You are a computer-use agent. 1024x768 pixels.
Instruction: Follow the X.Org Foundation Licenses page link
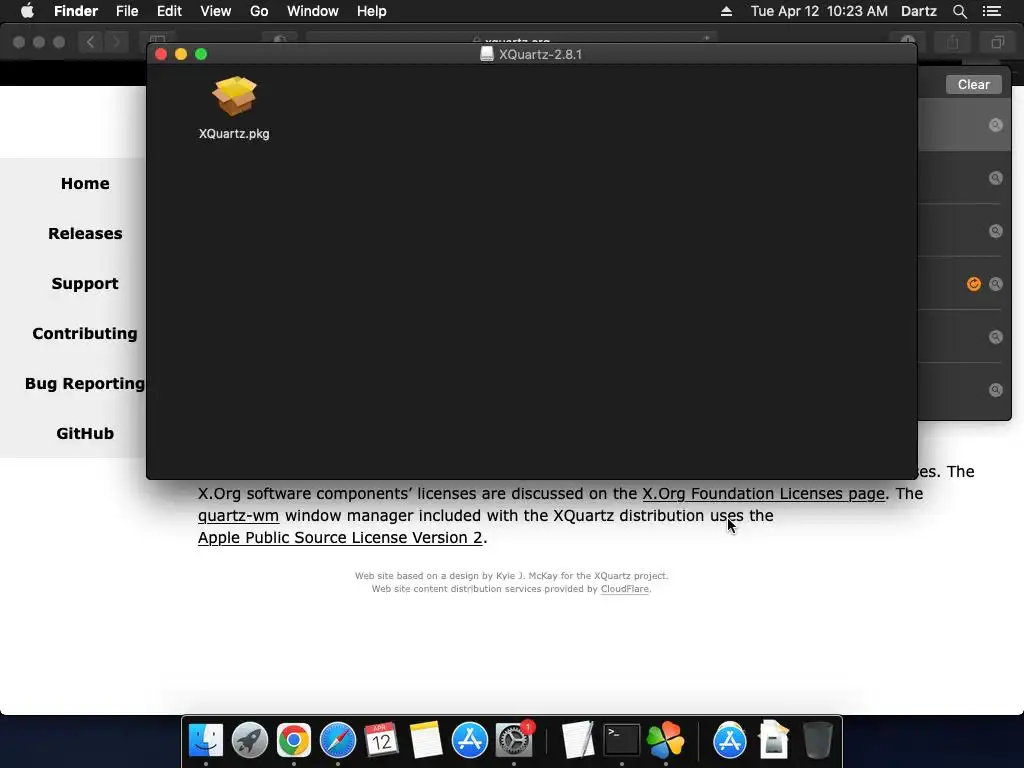[x=763, y=494]
